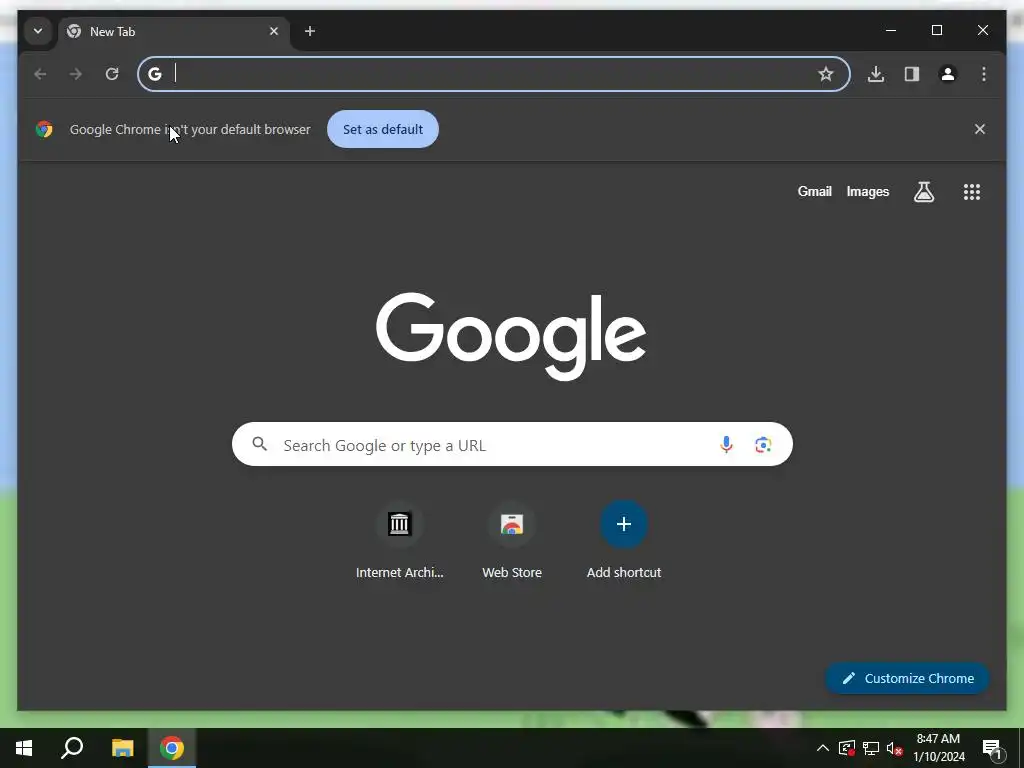Click the Chrome icon on the taskbar
The width and height of the screenshot is (1024, 768).
coord(172,748)
